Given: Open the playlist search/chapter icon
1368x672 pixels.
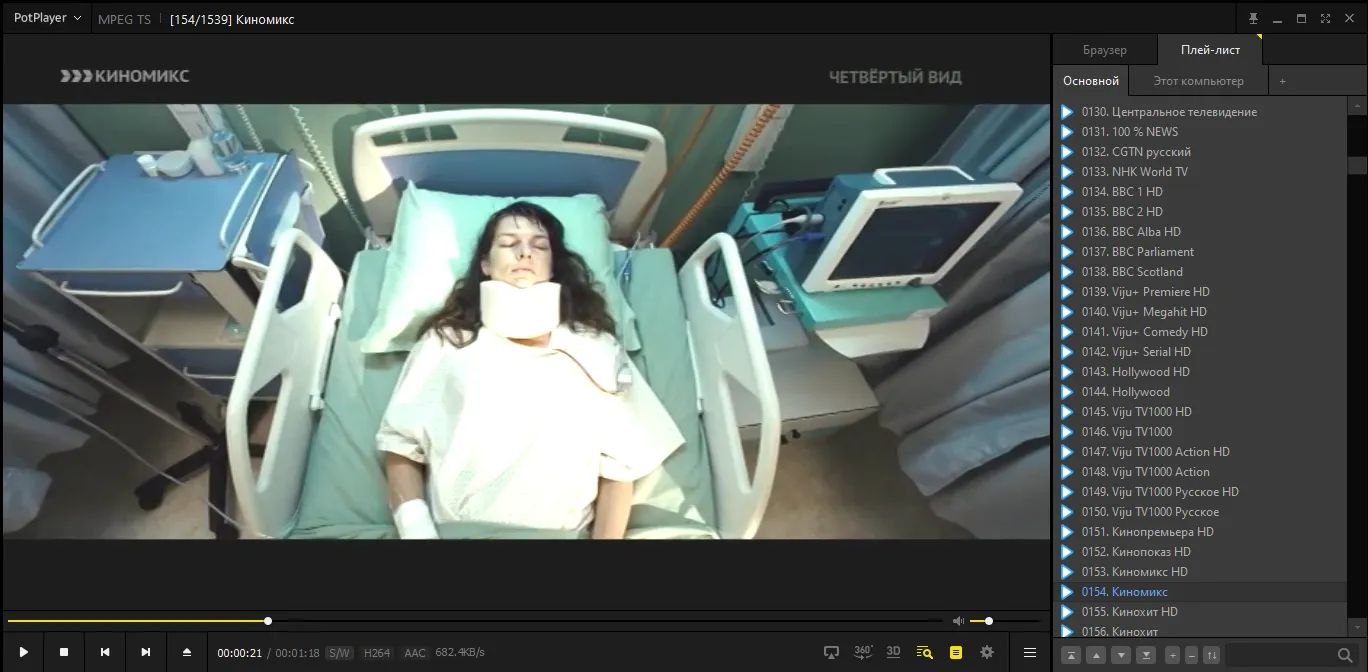Looking at the screenshot, I should pyautogui.click(x=924, y=652).
